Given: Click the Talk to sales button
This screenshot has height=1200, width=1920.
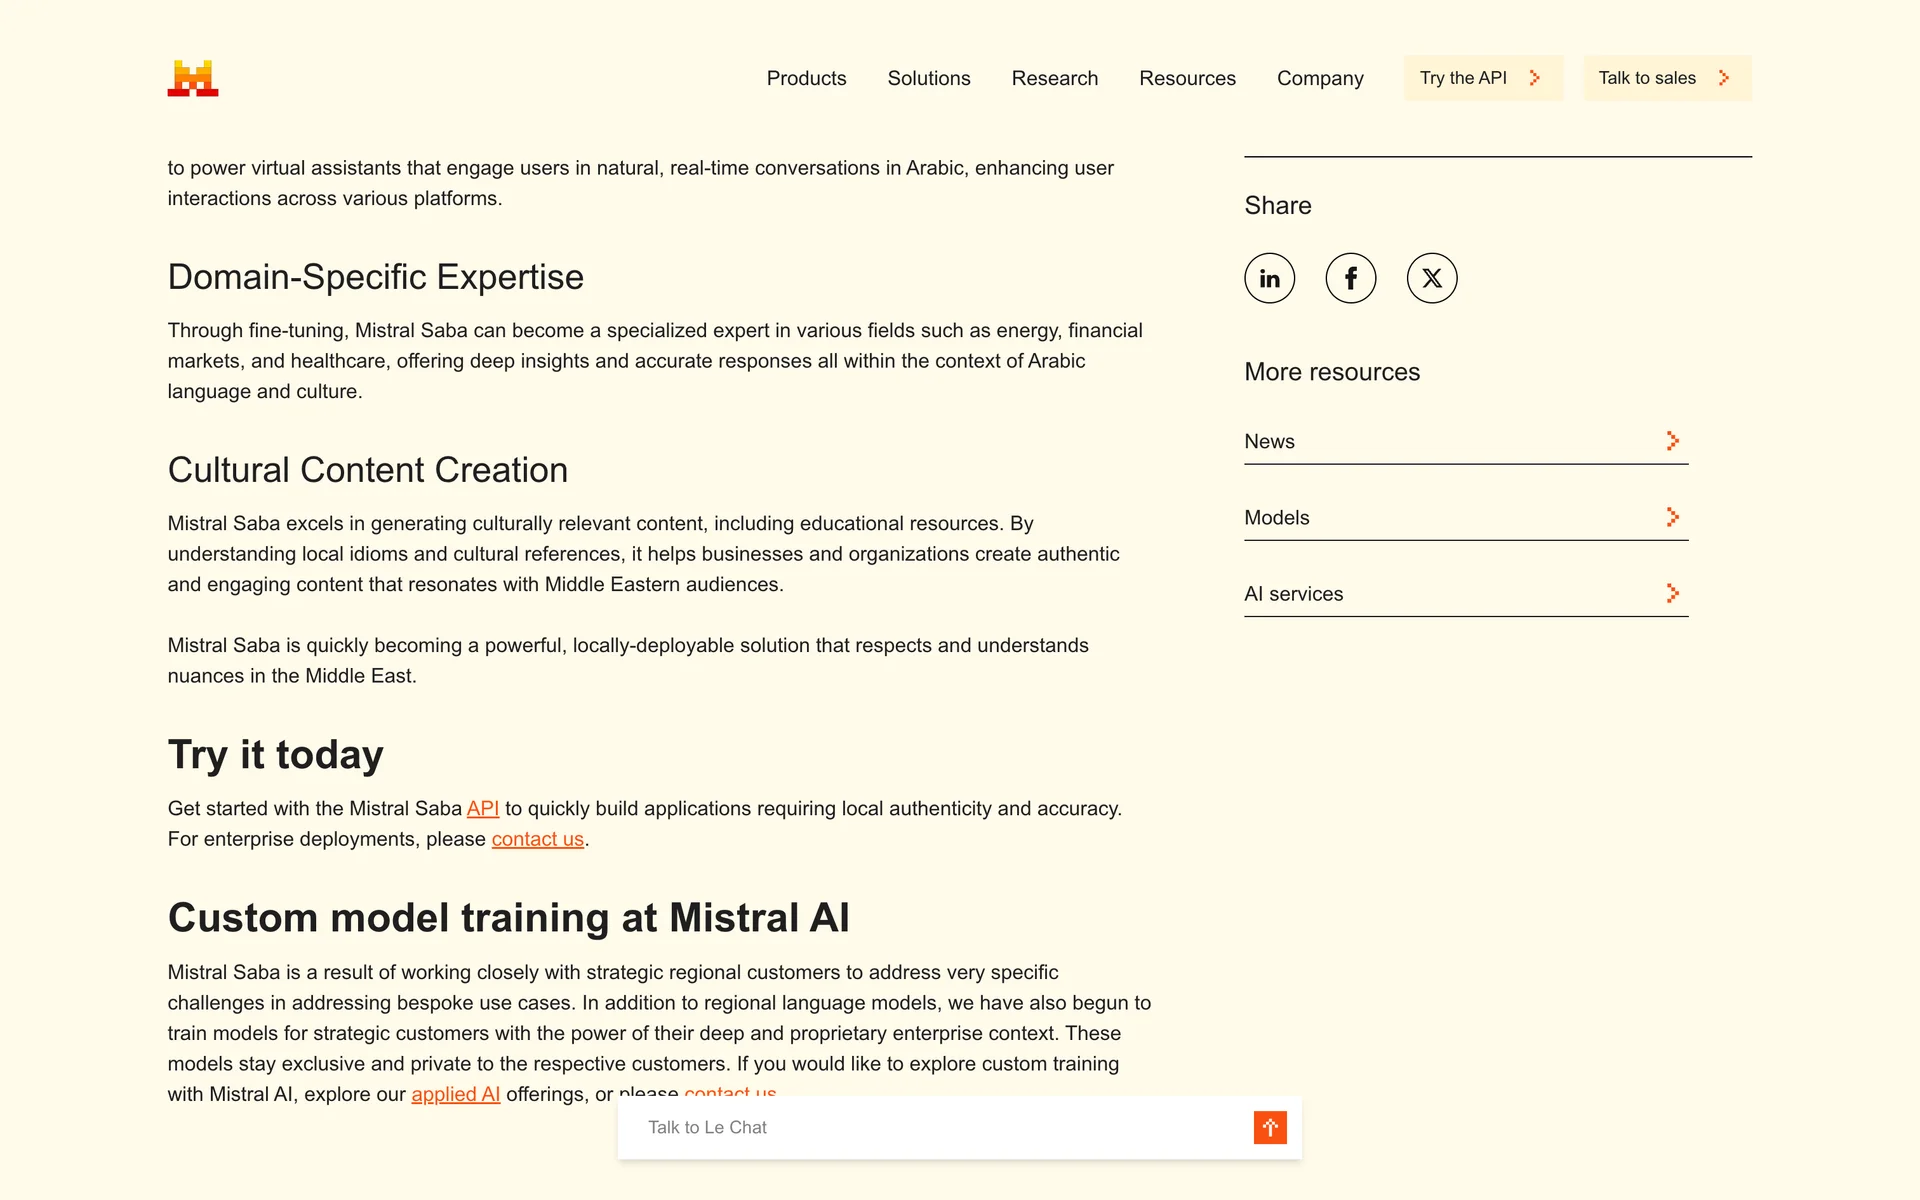Looking at the screenshot, I should pos(1666,78).
